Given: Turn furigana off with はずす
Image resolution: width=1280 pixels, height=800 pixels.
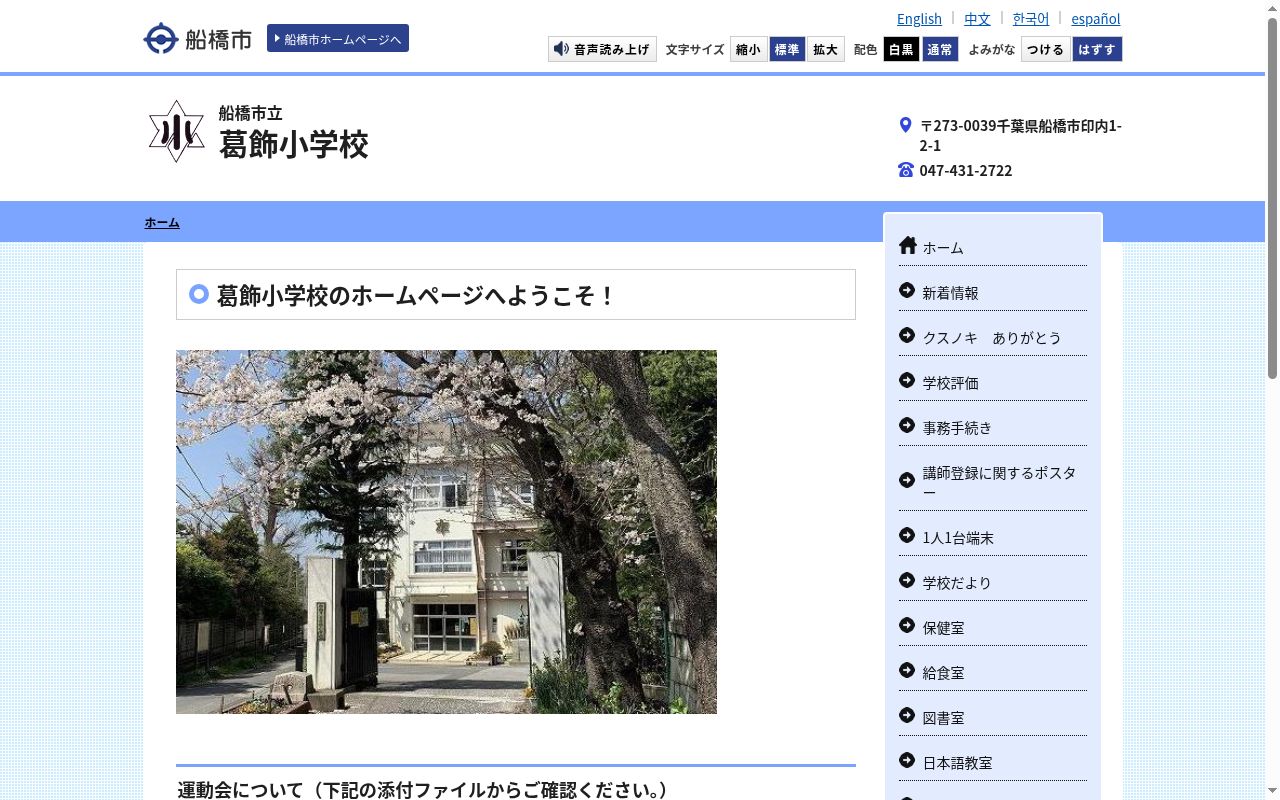Looking at the screenshot, I should (1097, 49).
